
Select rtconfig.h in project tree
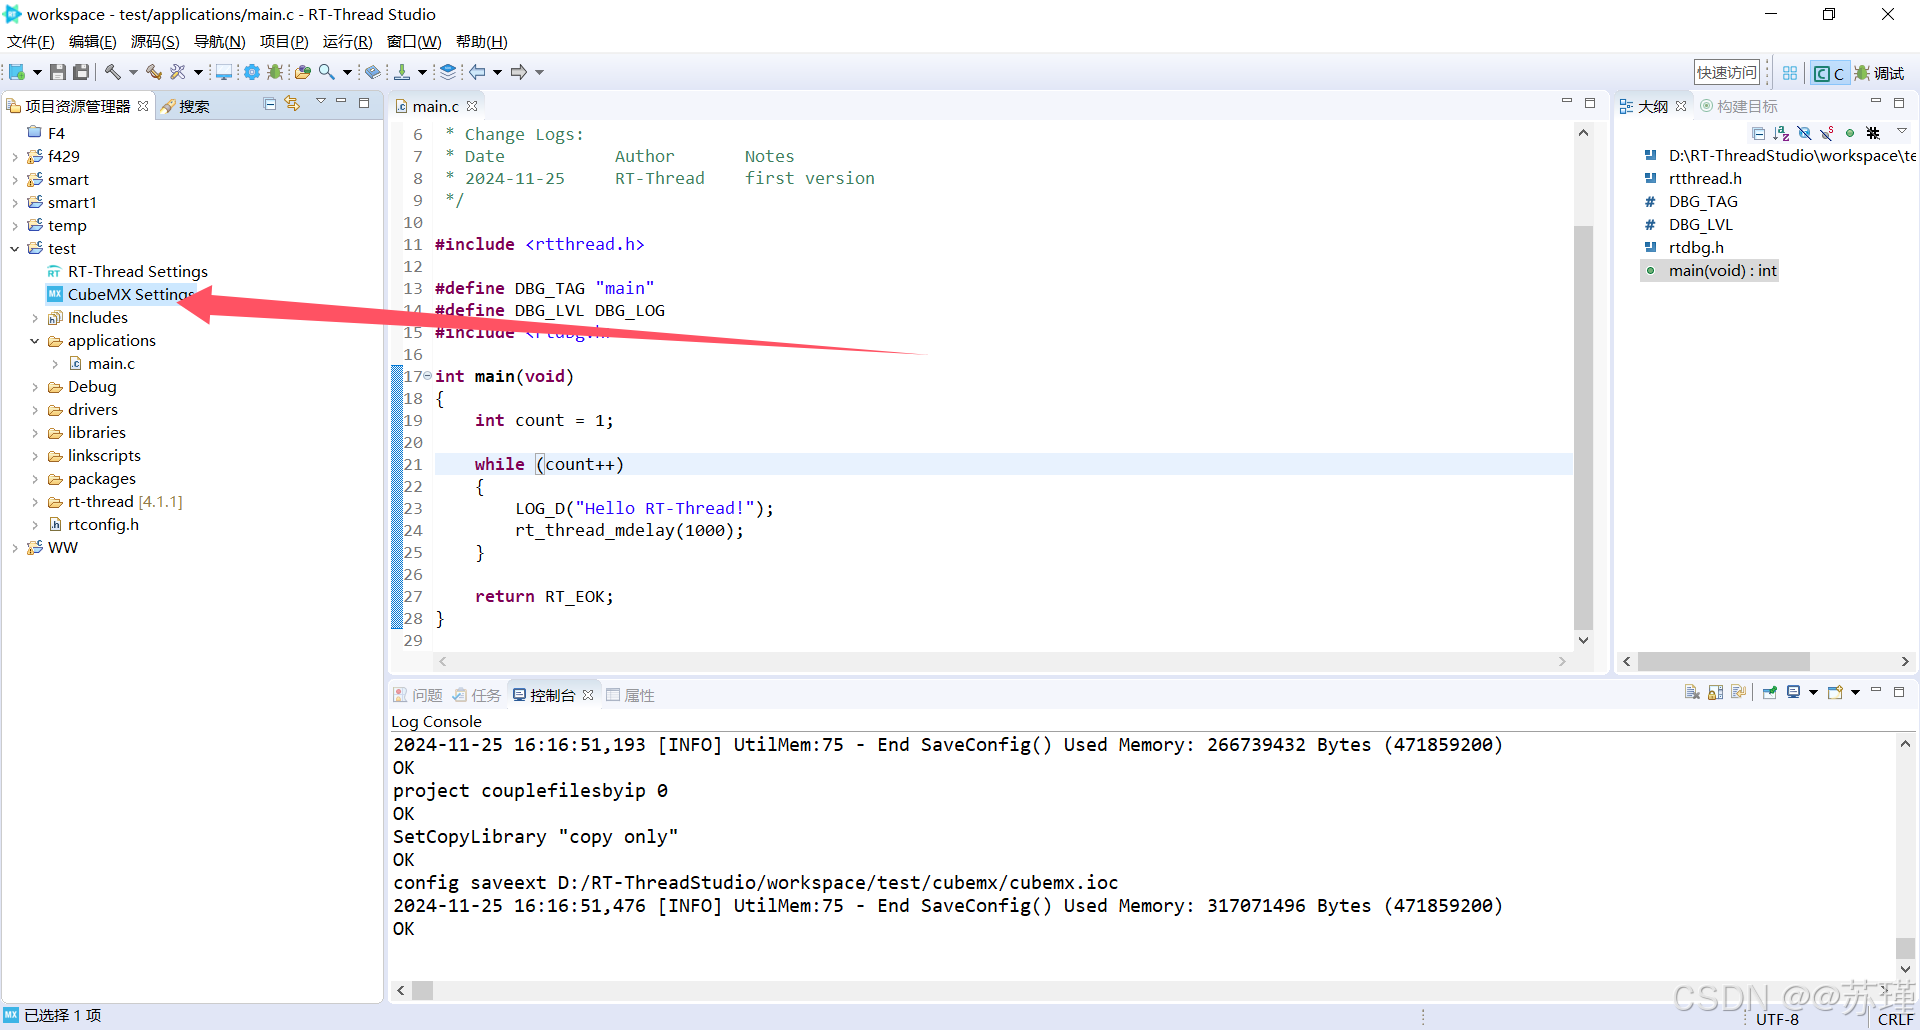[x=95, y=525]
